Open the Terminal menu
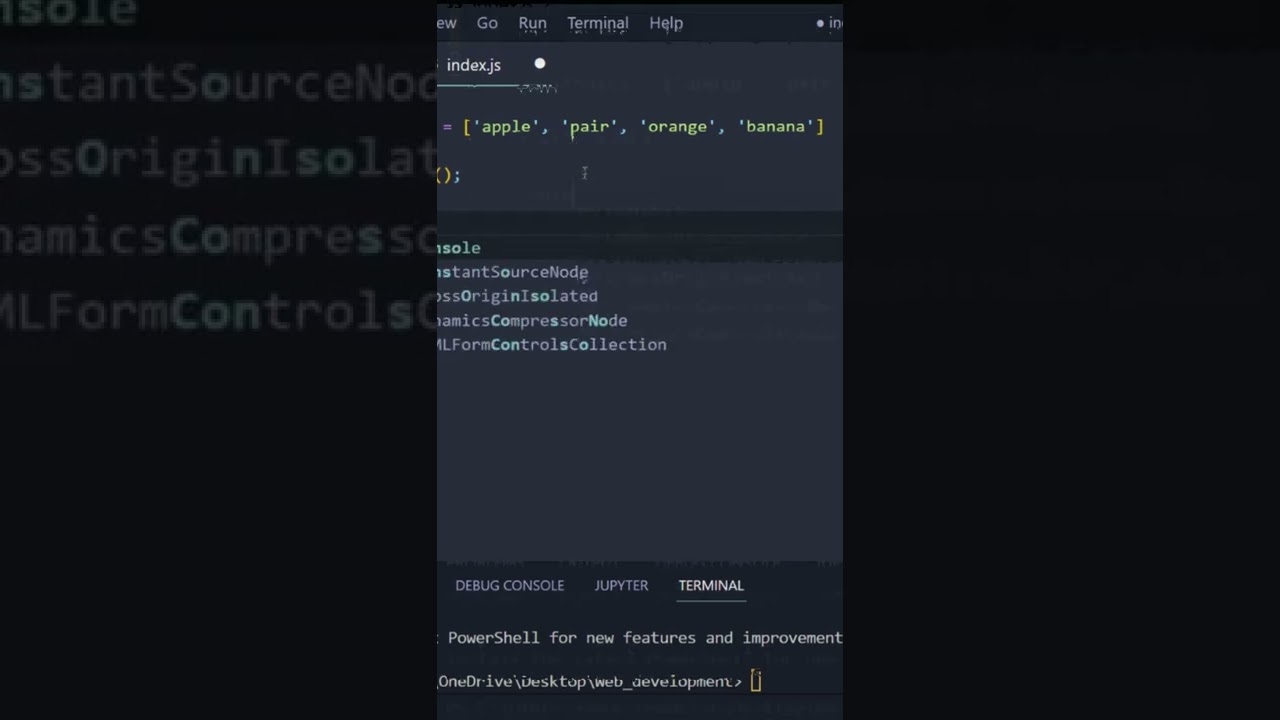Screen dimensions: 1280x720 597,23
